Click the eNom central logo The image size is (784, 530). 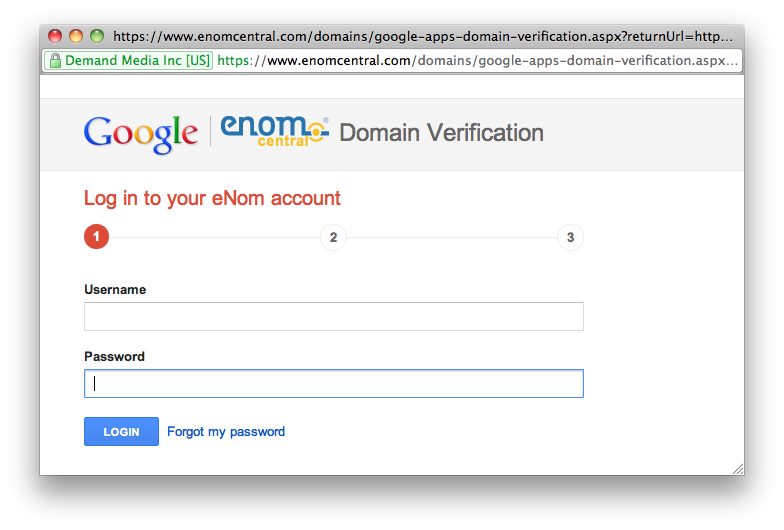[273, 132]
